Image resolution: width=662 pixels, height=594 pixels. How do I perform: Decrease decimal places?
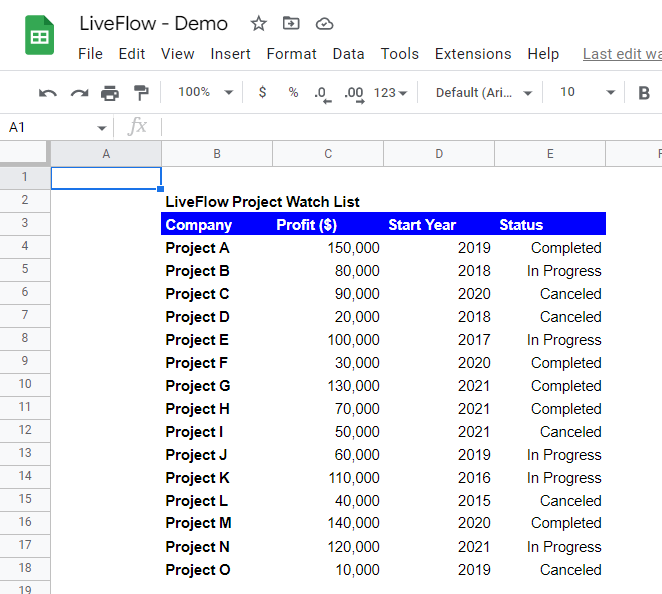323,94
